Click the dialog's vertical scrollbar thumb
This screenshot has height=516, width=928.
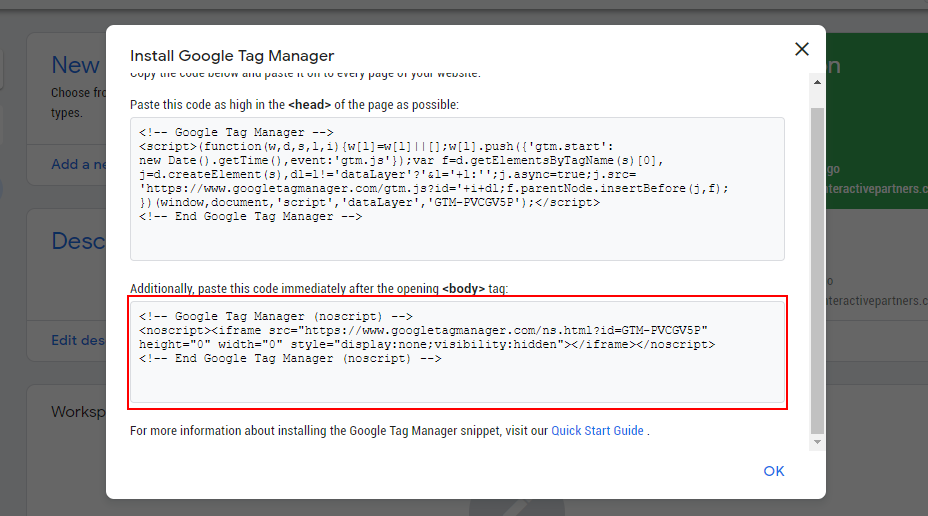click(x=817, y=270)
